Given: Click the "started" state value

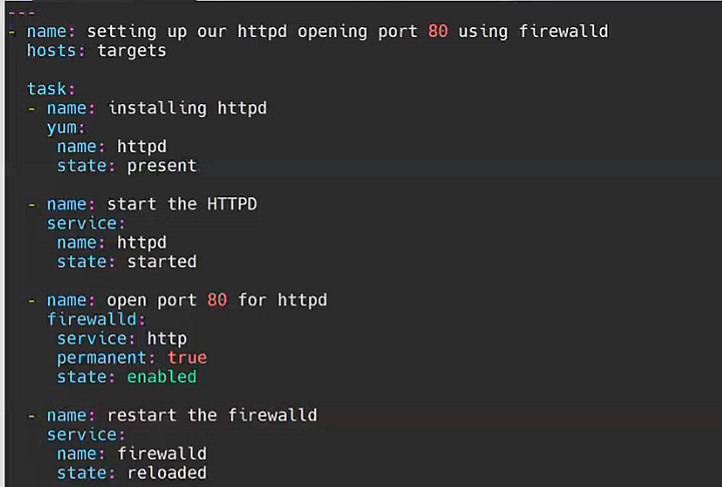Looking at the screenshot, I should pos(162,262).
